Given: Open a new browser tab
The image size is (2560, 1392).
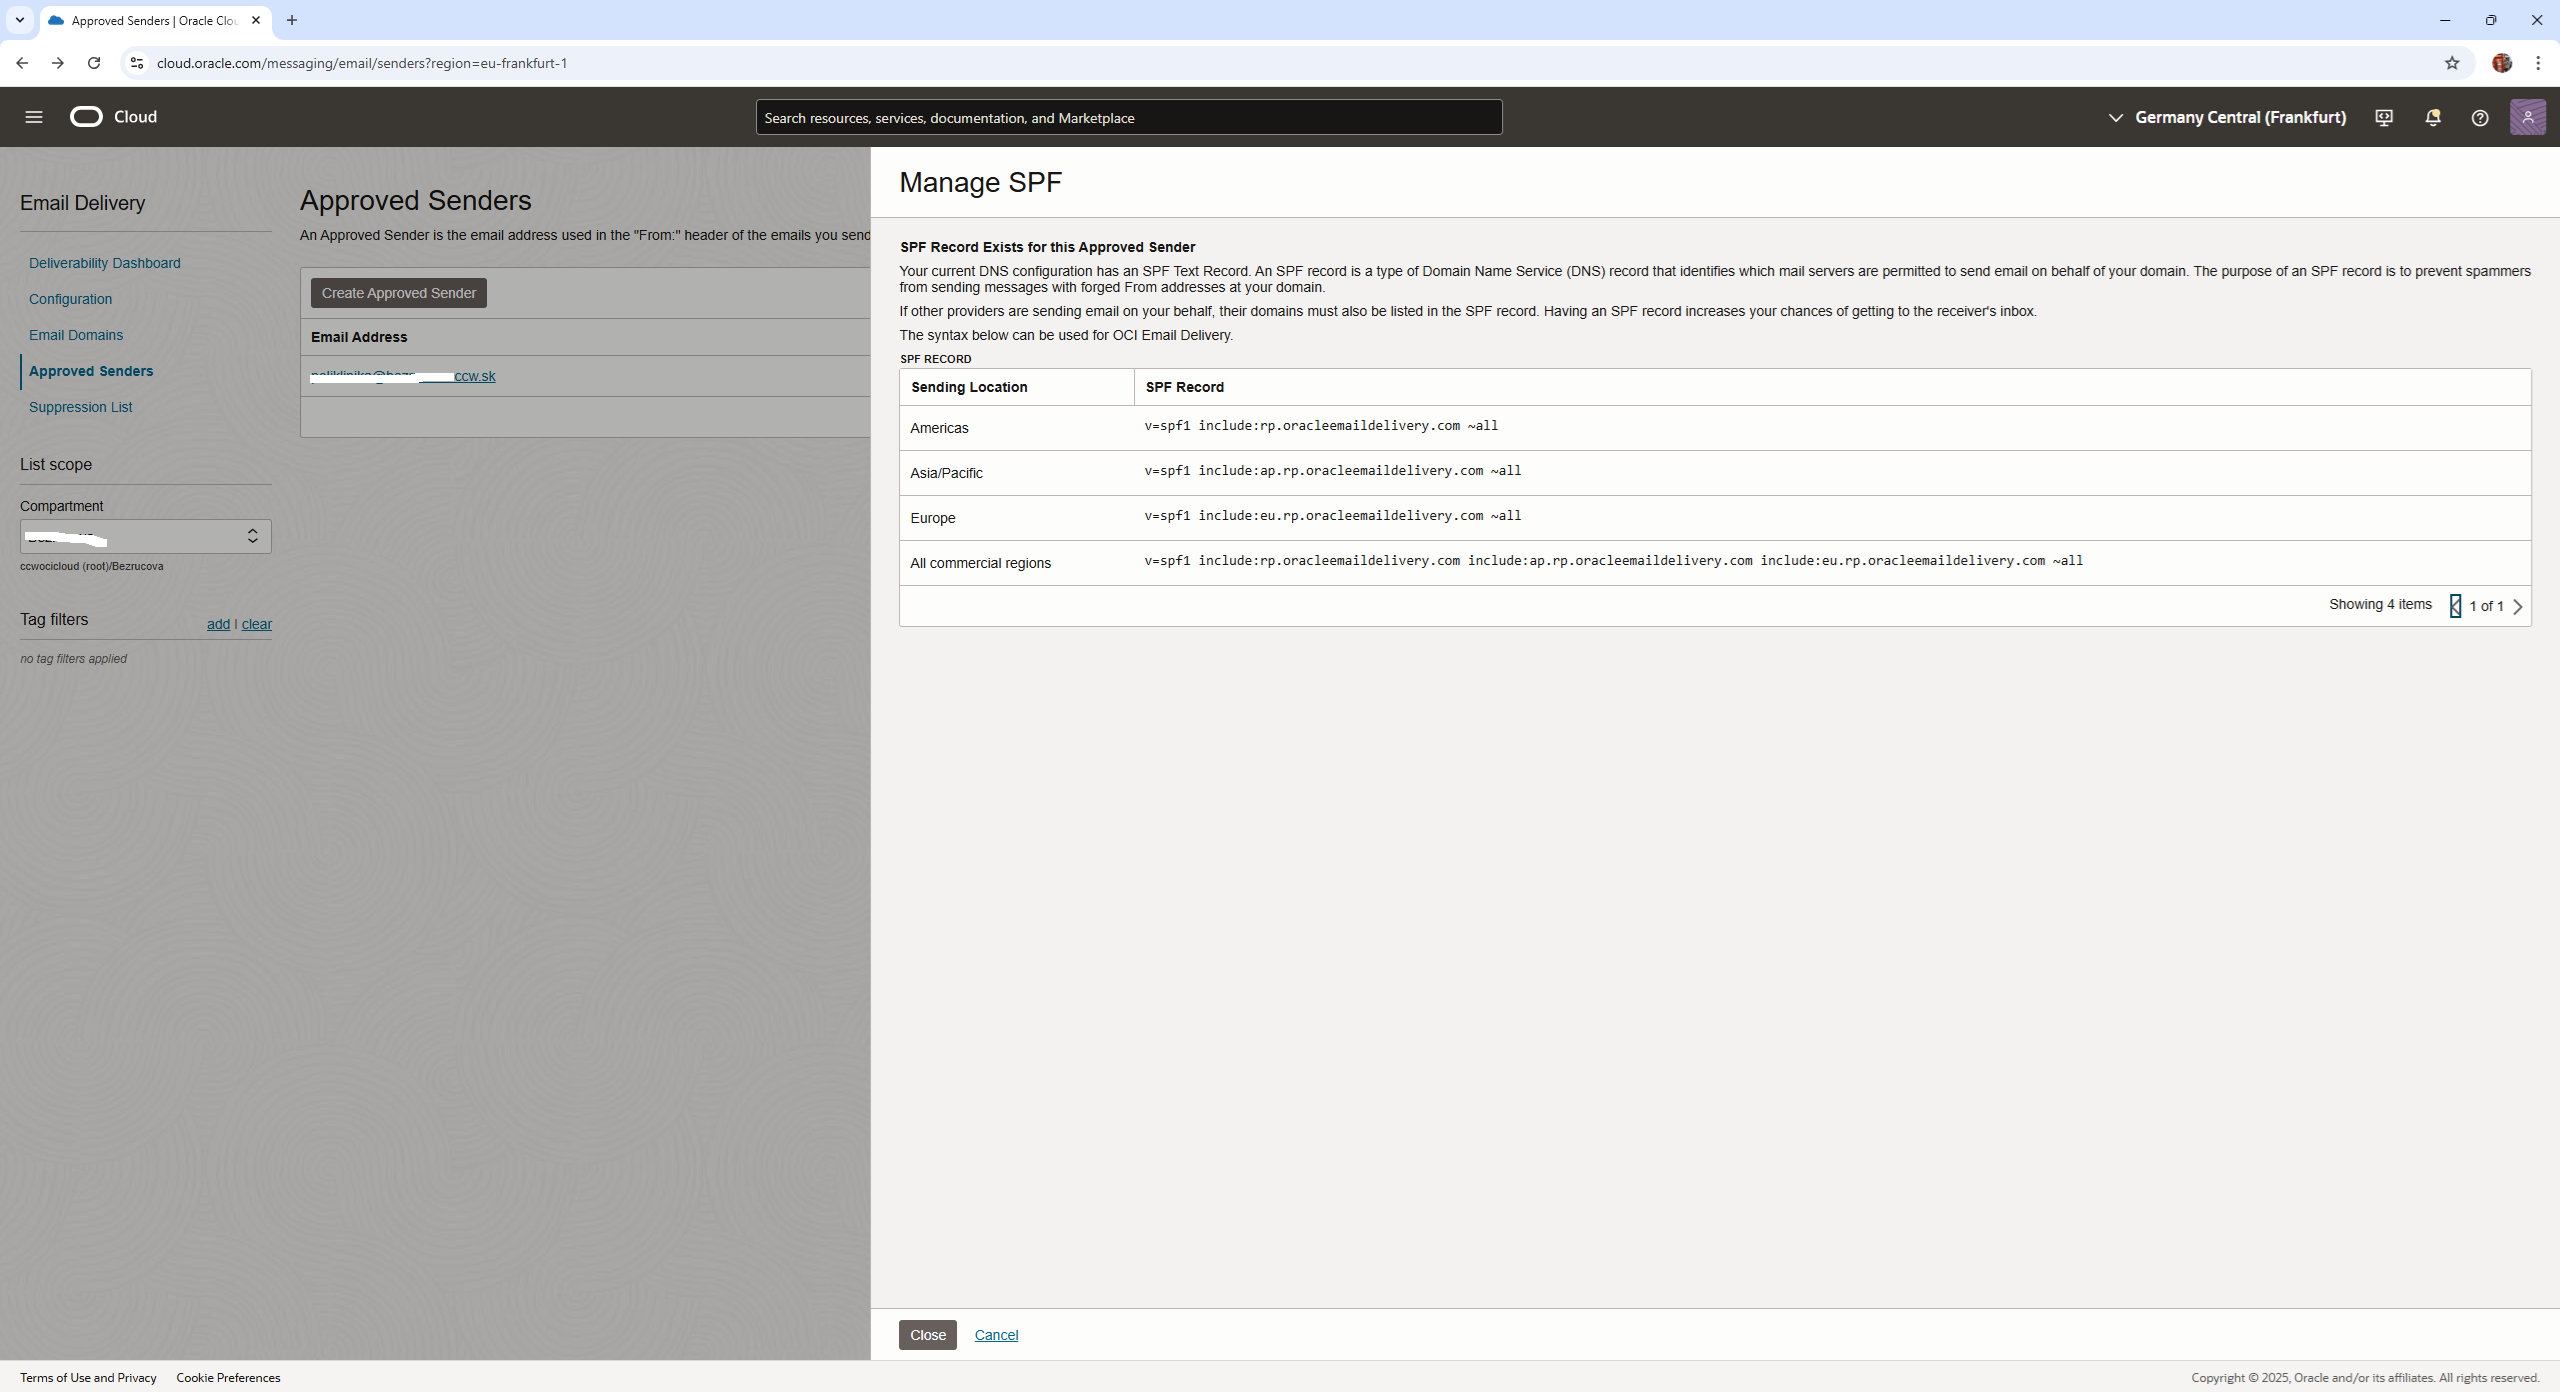Looking at the screenshot, I should click(292, 20).
